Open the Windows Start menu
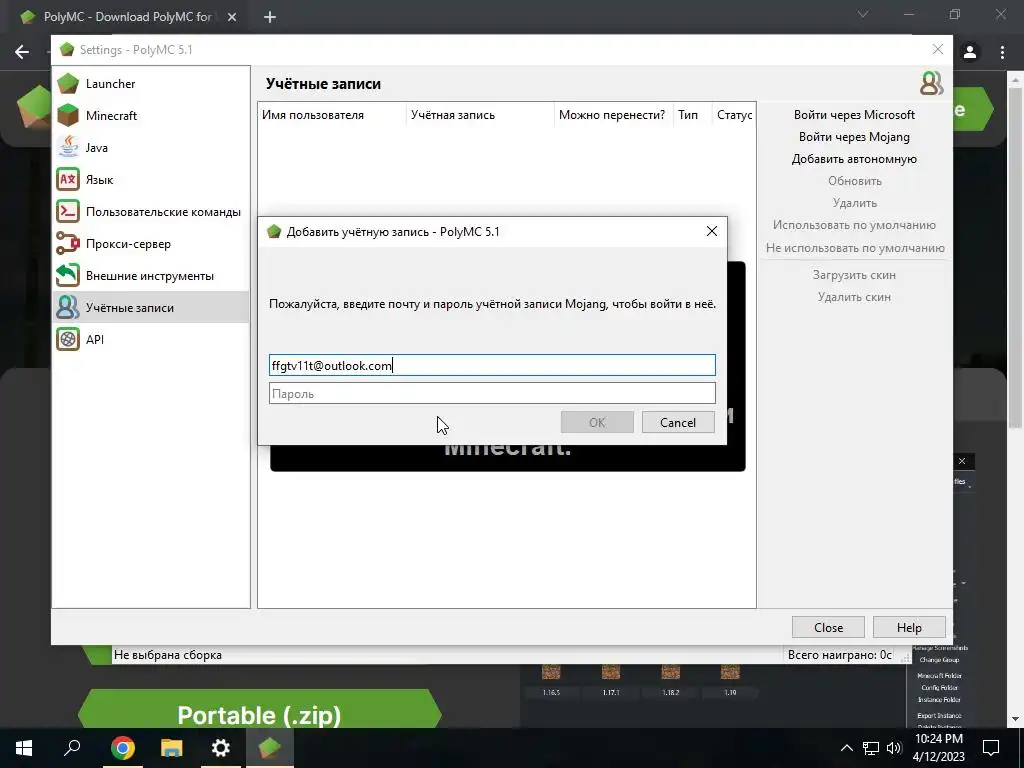The image size is (1024, 768). [x=24, y=748]
